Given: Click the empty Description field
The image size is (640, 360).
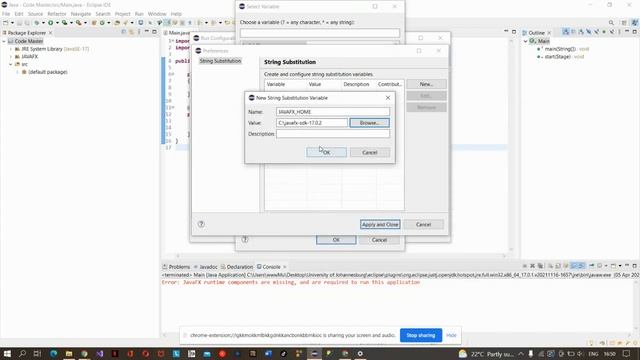Looking at the screenshot, I should [x=333, y=134].
